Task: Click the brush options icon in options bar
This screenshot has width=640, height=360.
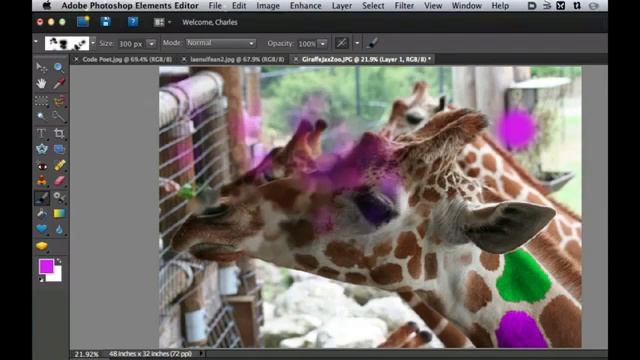Action: pyautogui.click(x=372, y=43)
